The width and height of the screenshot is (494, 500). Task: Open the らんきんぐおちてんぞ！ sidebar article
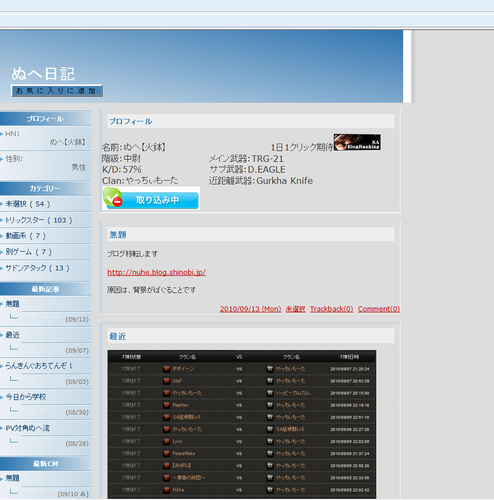coord(39,366)
